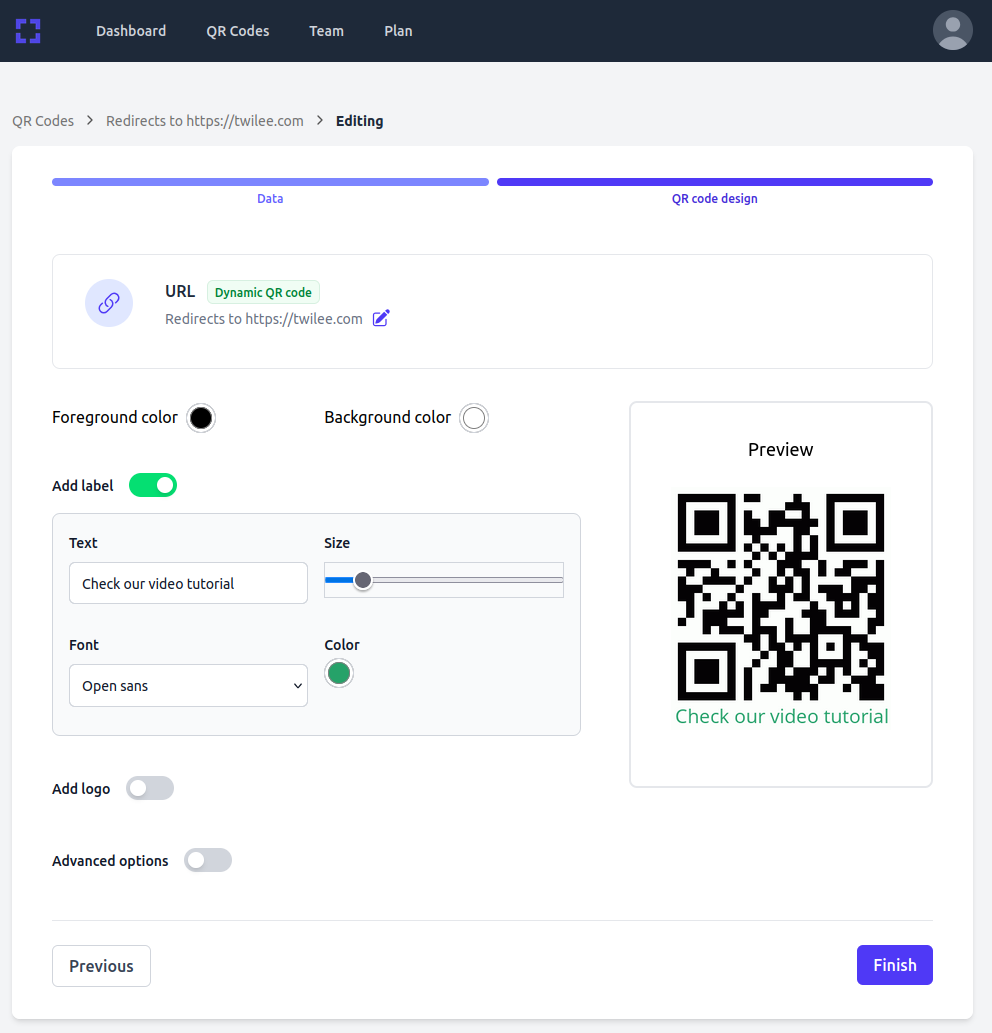
Task: Focus the label Text input field
Action: click(188, 583)
